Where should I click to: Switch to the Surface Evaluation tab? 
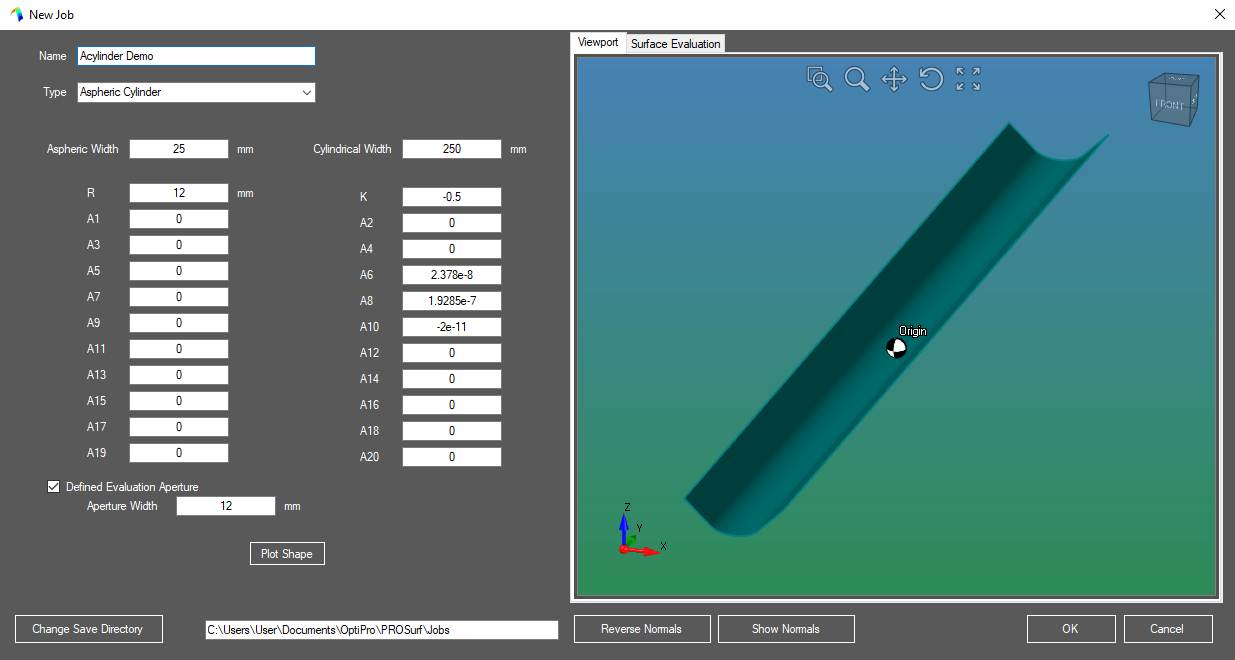(675, 44)
